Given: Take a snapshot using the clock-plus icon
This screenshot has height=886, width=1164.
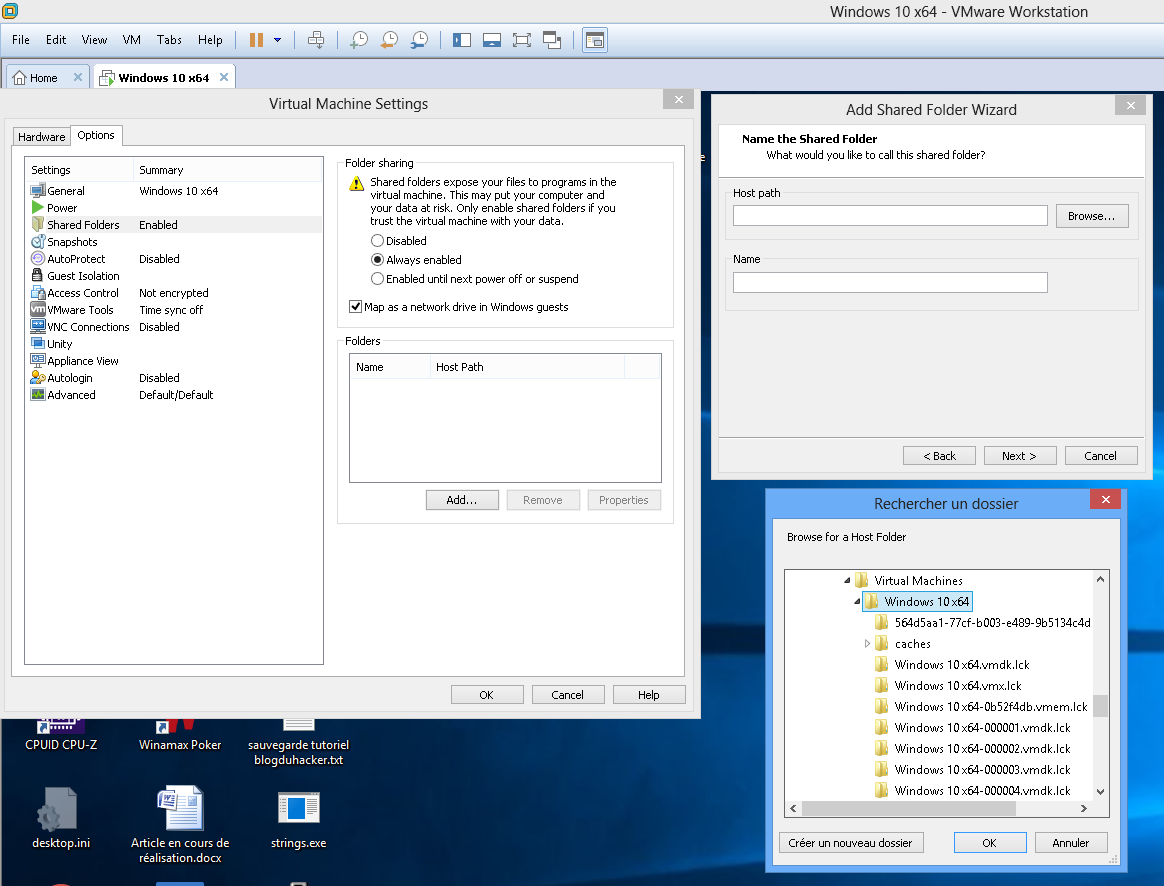Looking at the screenshot, I should 359,40.
